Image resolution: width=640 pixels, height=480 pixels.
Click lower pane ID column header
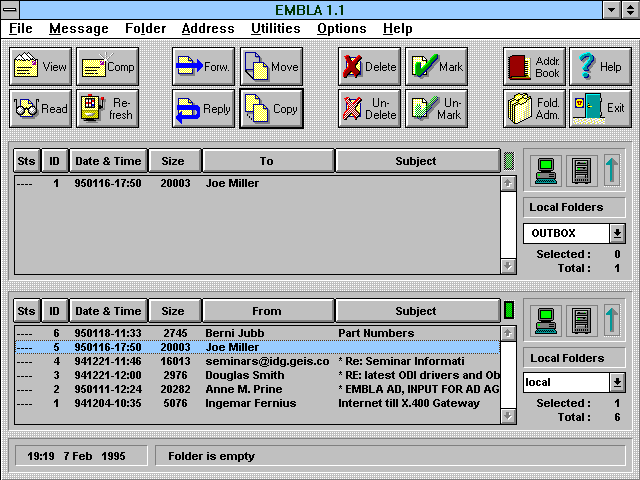click(55, 311)
